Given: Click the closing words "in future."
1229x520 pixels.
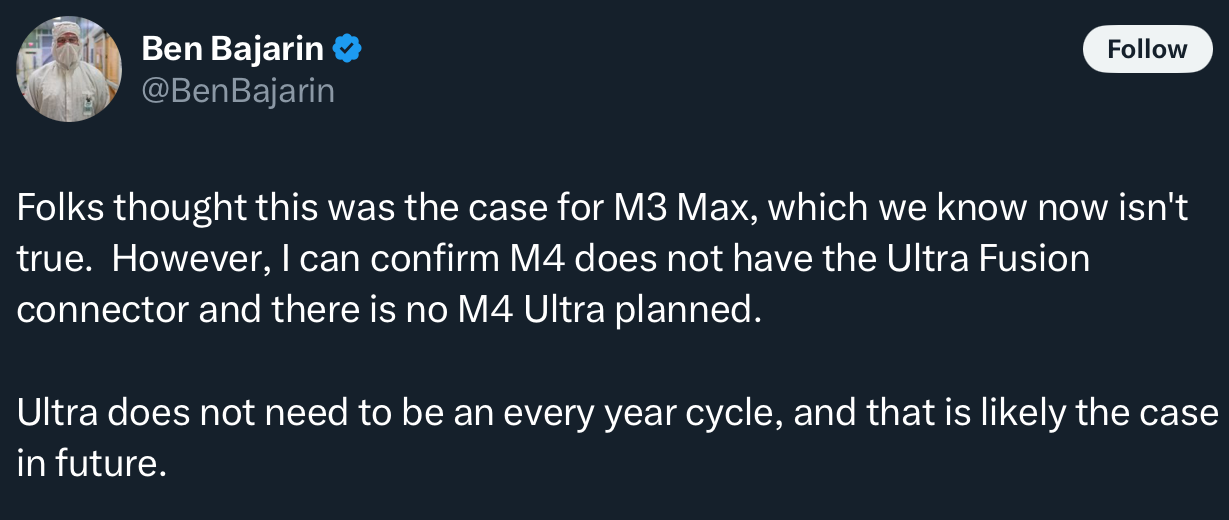Looking at the screenshot, I should pos(88,463).
